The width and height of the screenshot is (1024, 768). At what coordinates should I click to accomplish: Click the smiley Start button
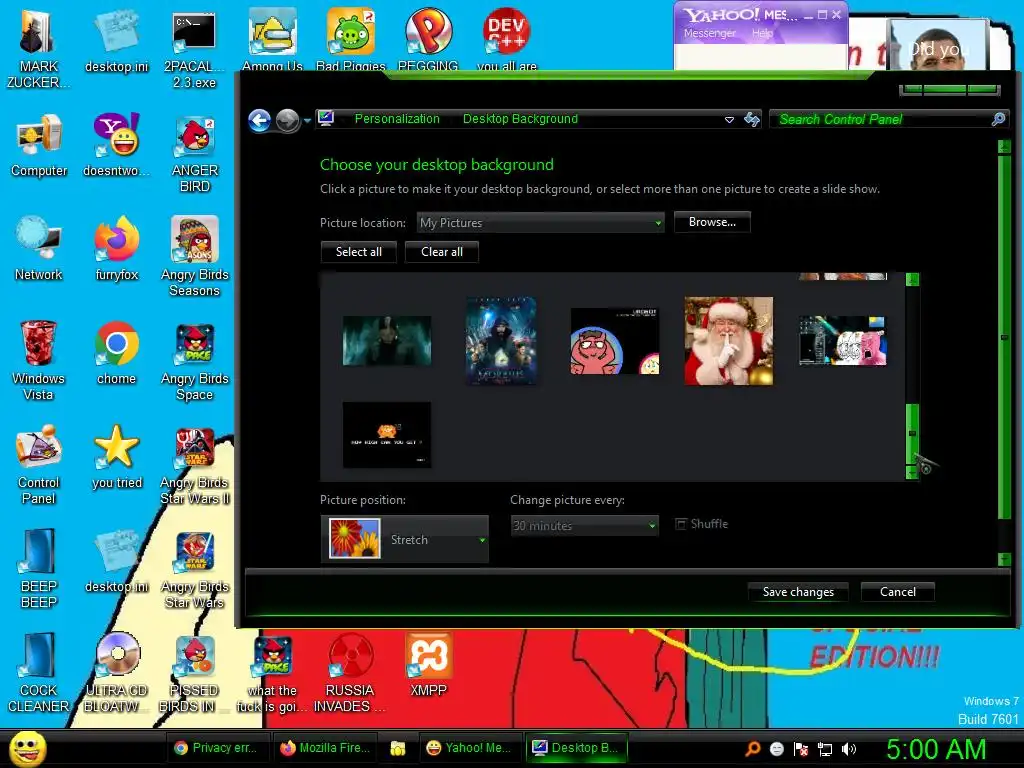27,748
